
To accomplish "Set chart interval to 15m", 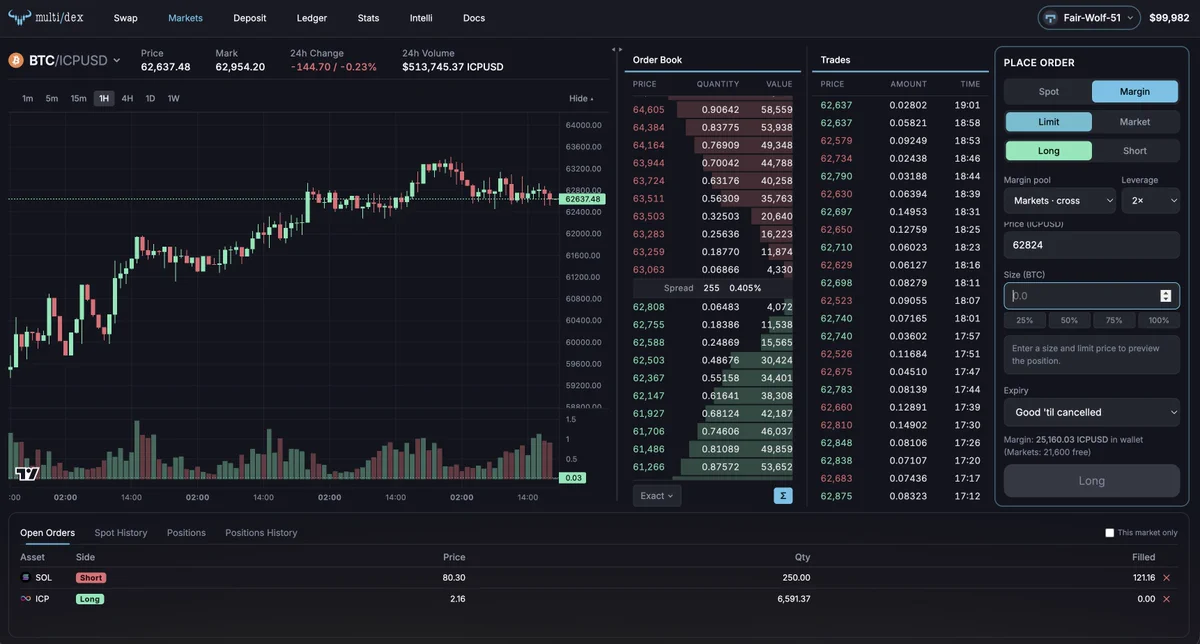I will click(78, 99).
